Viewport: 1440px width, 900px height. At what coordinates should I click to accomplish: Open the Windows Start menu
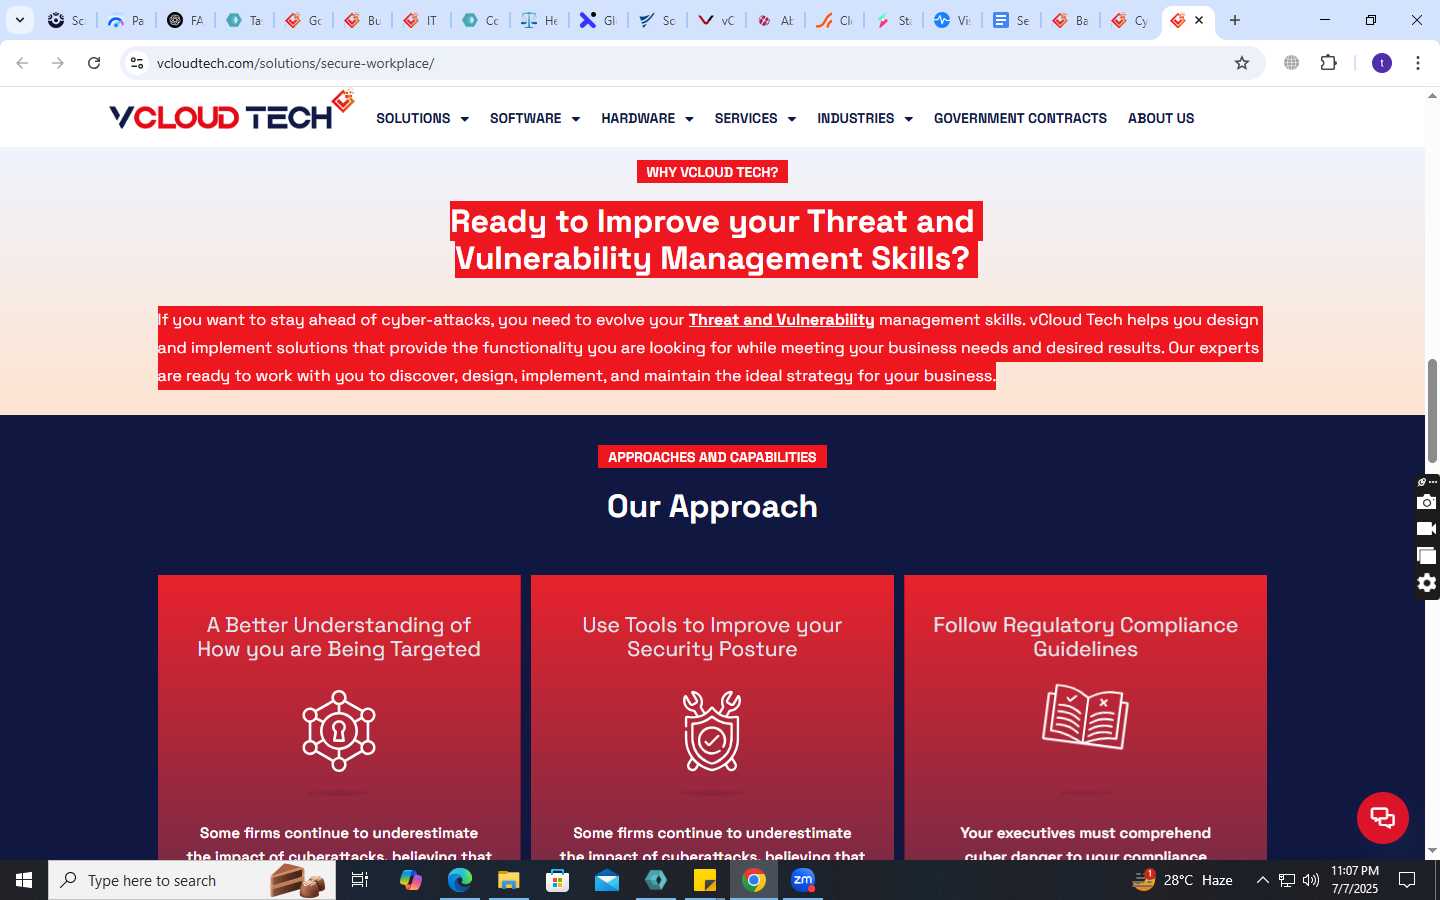click(x=24, y=880)
